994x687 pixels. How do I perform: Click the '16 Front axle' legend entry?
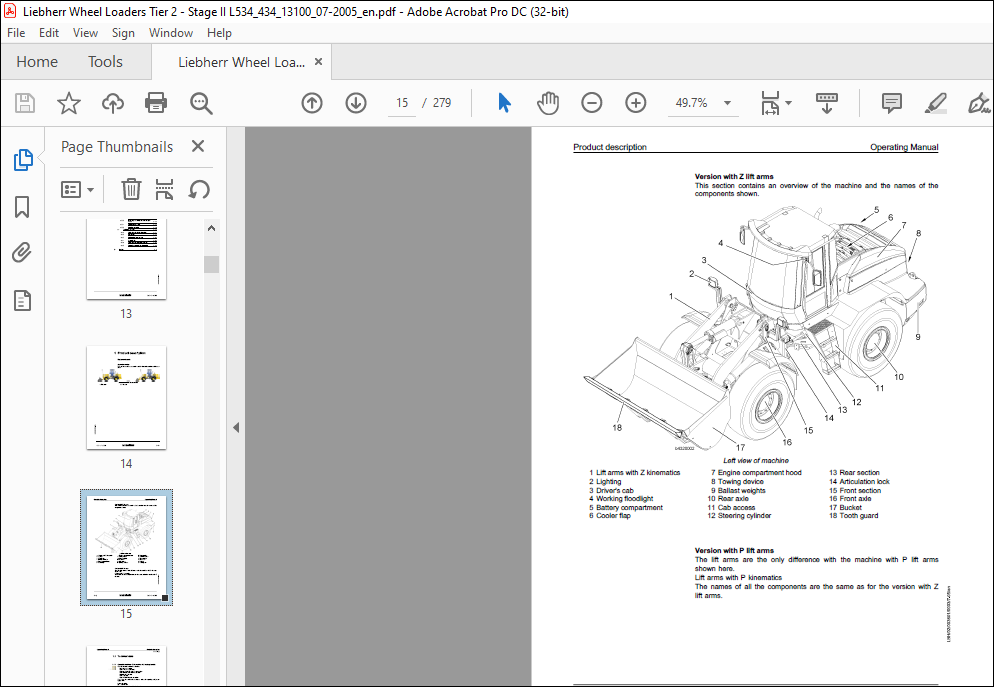click(850, 499)
